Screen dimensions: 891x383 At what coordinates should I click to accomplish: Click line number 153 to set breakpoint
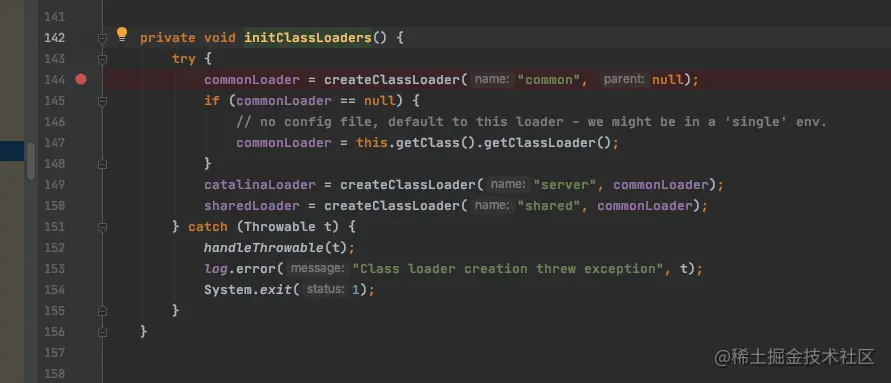click(55, 269)
